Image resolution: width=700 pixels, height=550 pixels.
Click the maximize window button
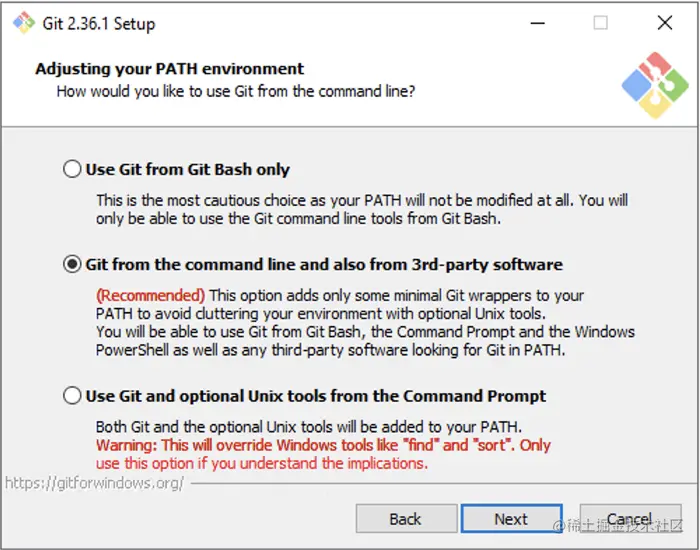600,23
